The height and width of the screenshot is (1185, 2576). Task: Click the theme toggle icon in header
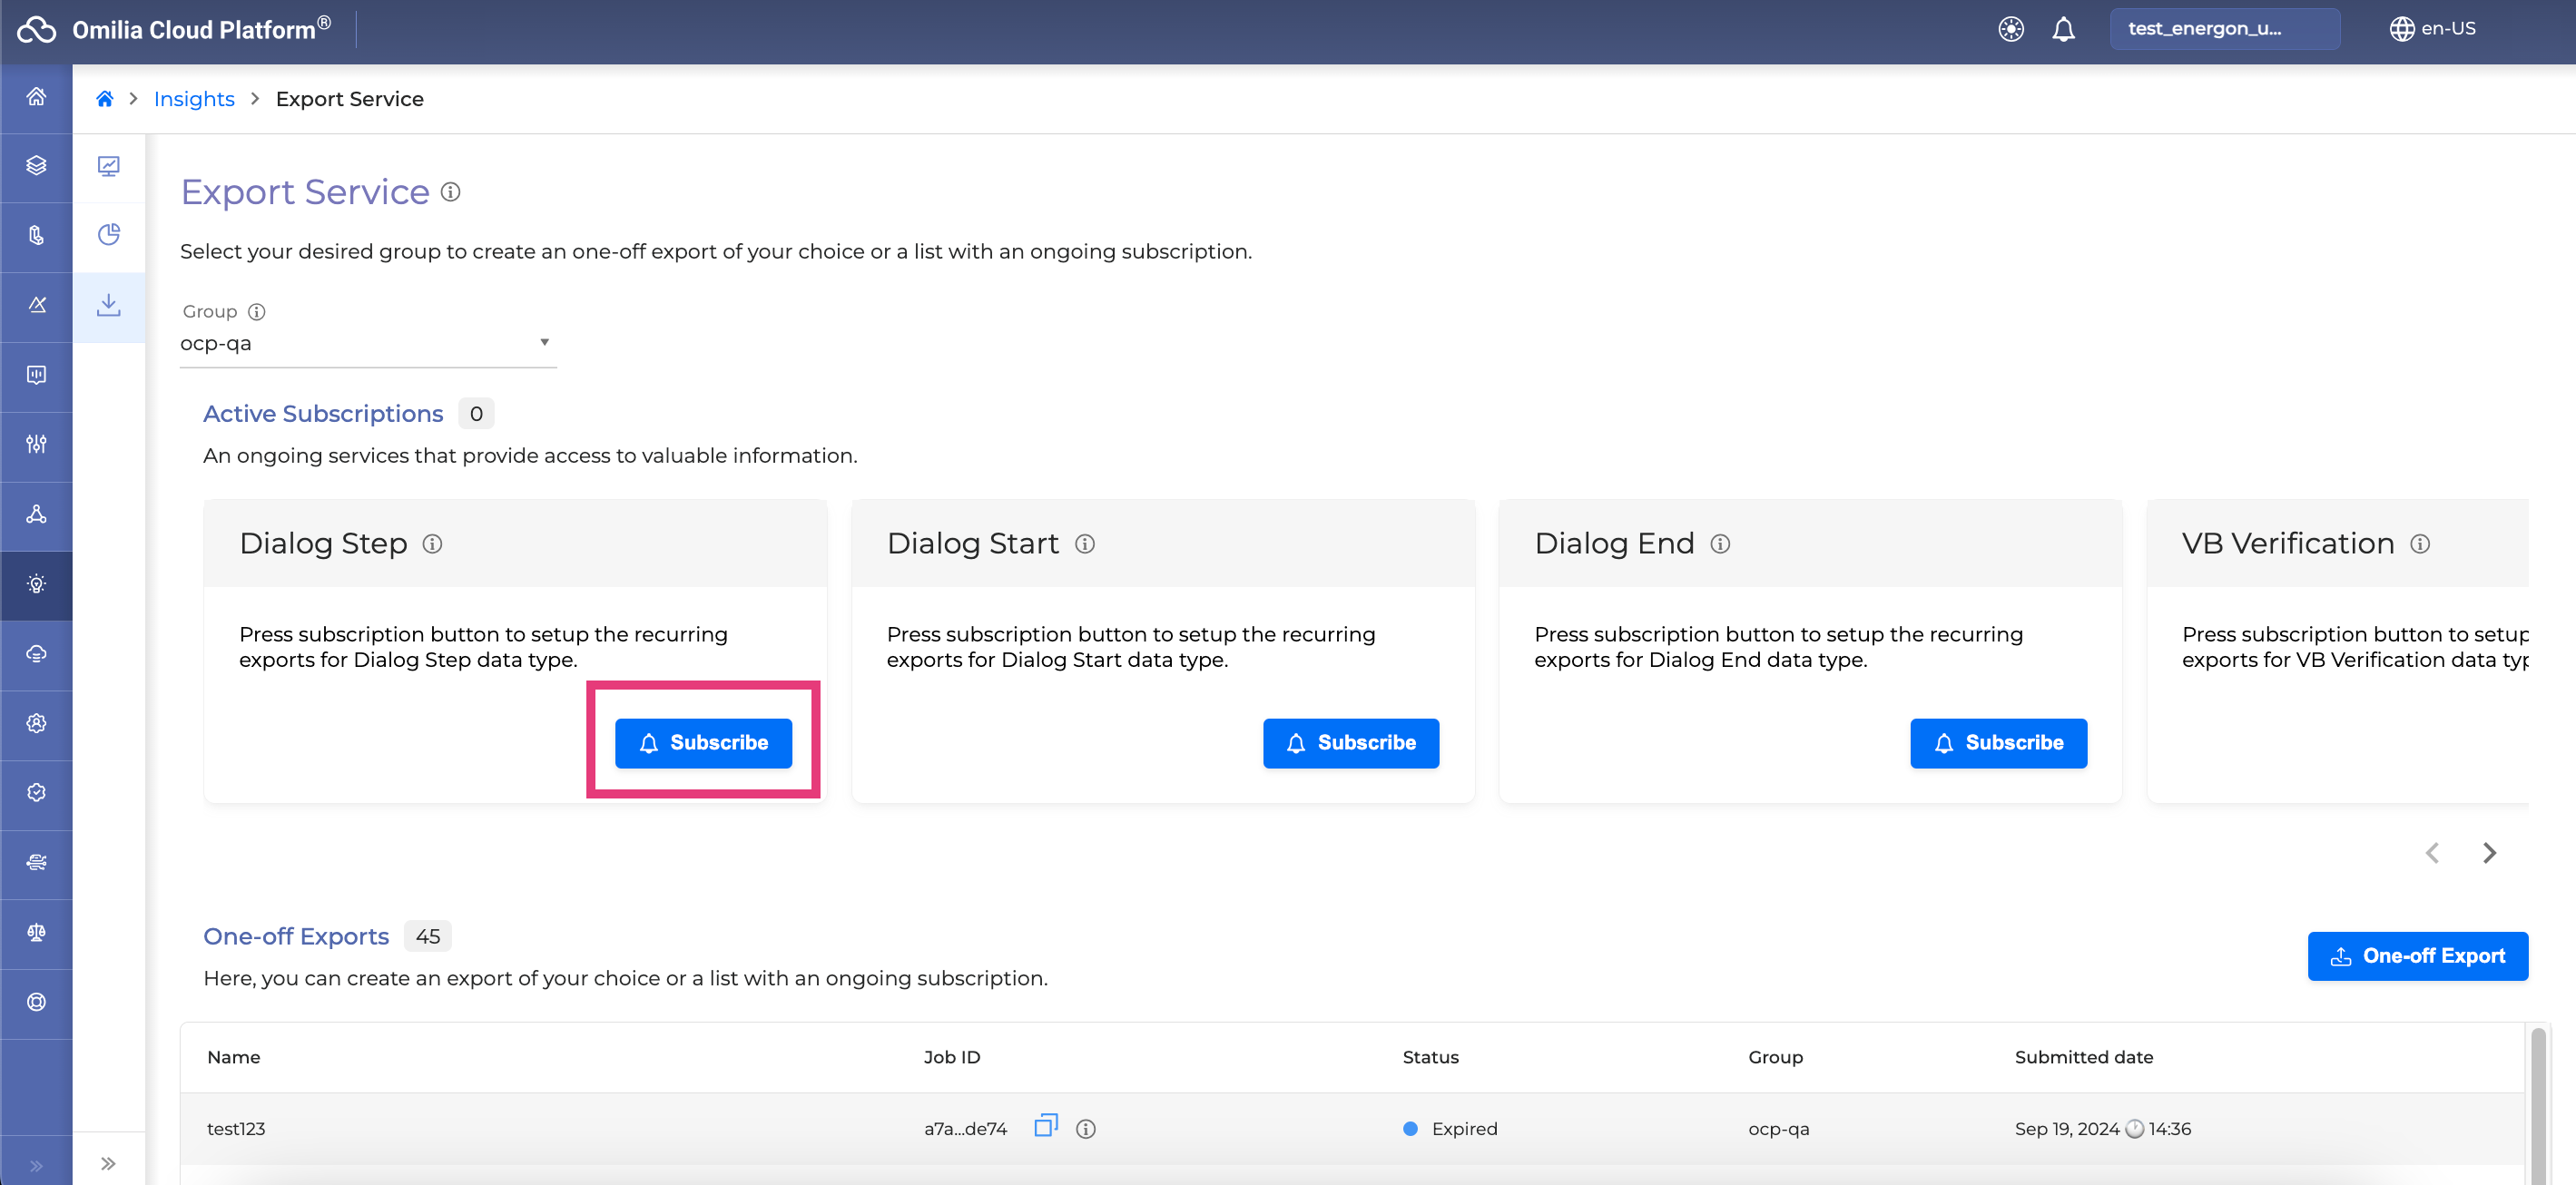(x=2010, y=29)
